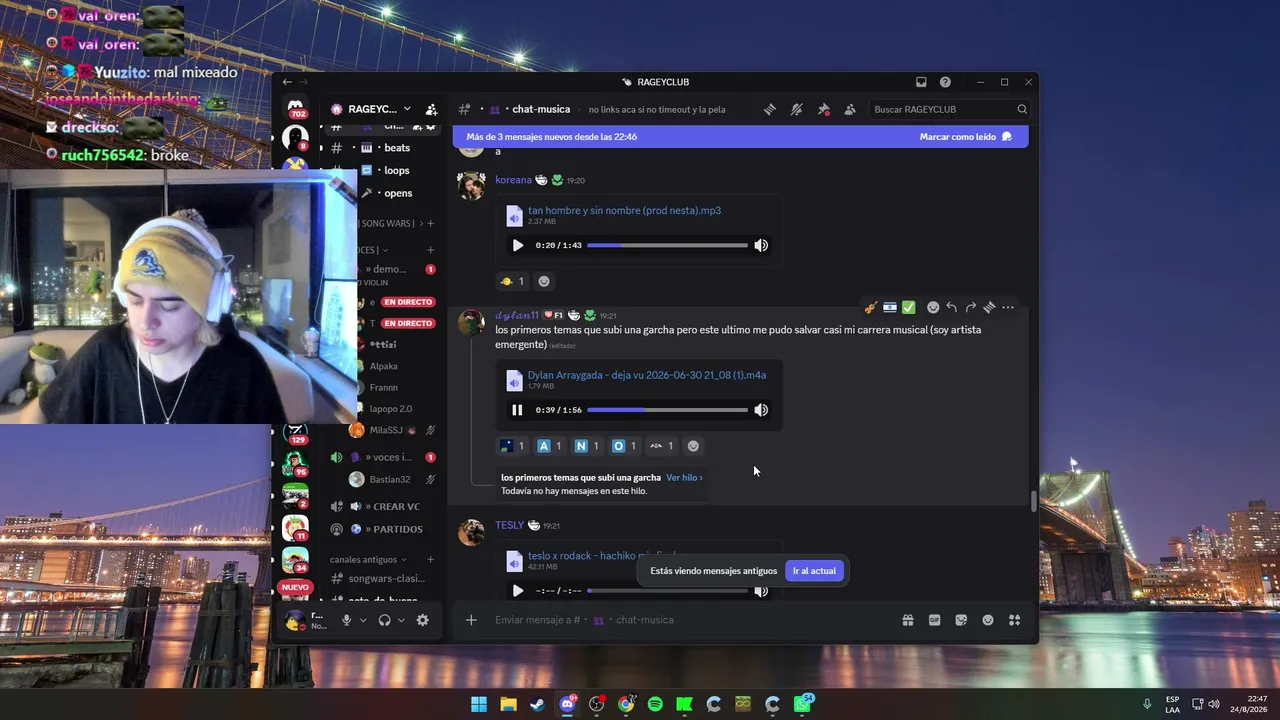The image size is (1280, 720).
Task: Collapse the canales antiguos category
Action: 368,559
